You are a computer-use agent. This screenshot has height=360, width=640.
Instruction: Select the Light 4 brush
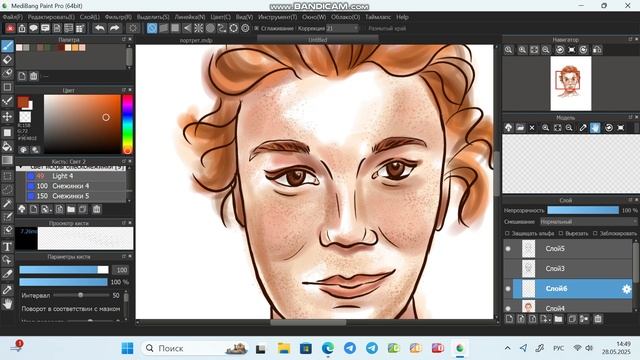pyautogui.click(x=76, y=176)
